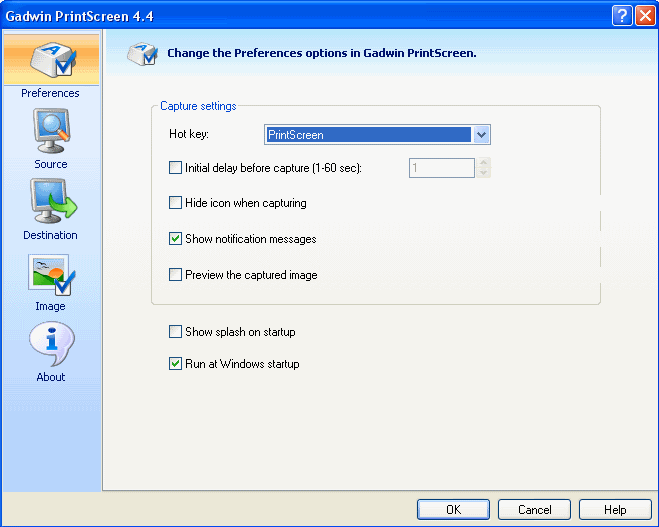Enable Show splash on startup
The width and height of the screenshot is (659, 527).
click(175, 332)
